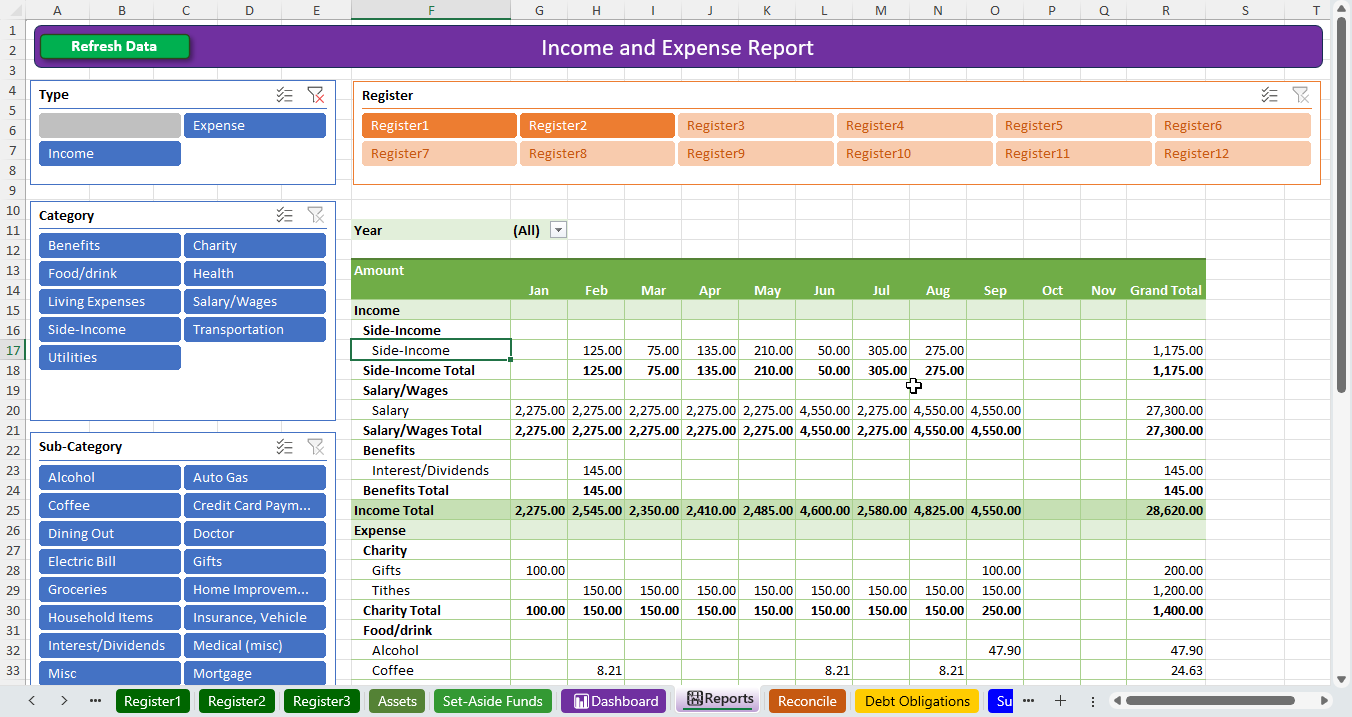Image resolution: width=1352 pixels, height=717 pixels.
Task: Select Groceries in the Sub-Category slicer
Action: (110, 590)
